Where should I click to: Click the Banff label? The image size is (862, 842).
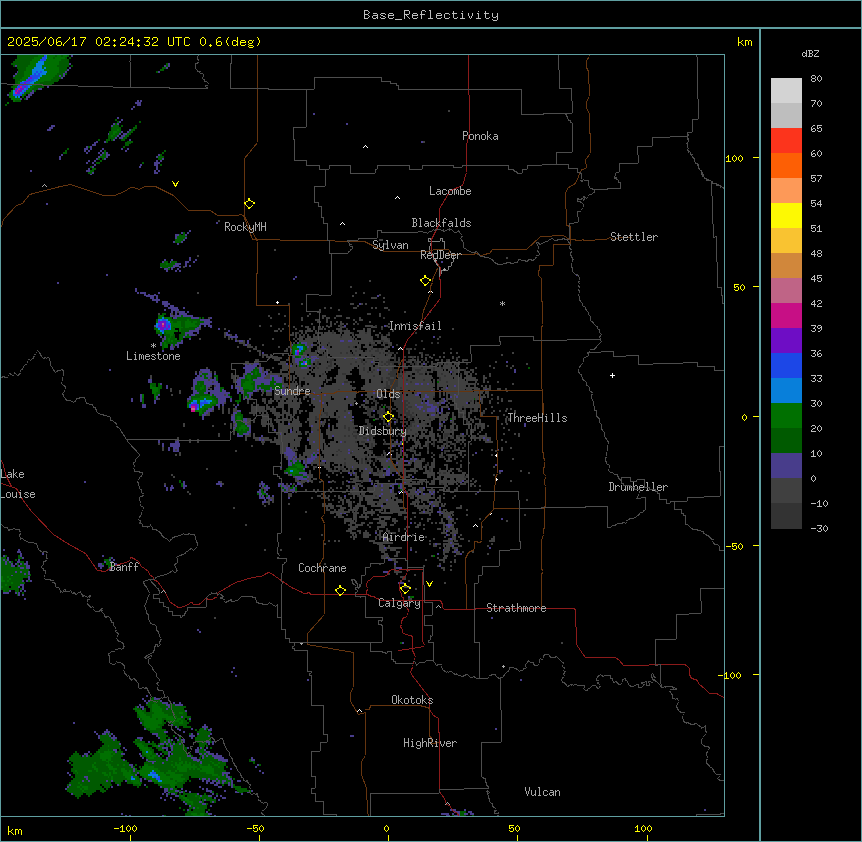pyautogui.click(x=124, y=567)
